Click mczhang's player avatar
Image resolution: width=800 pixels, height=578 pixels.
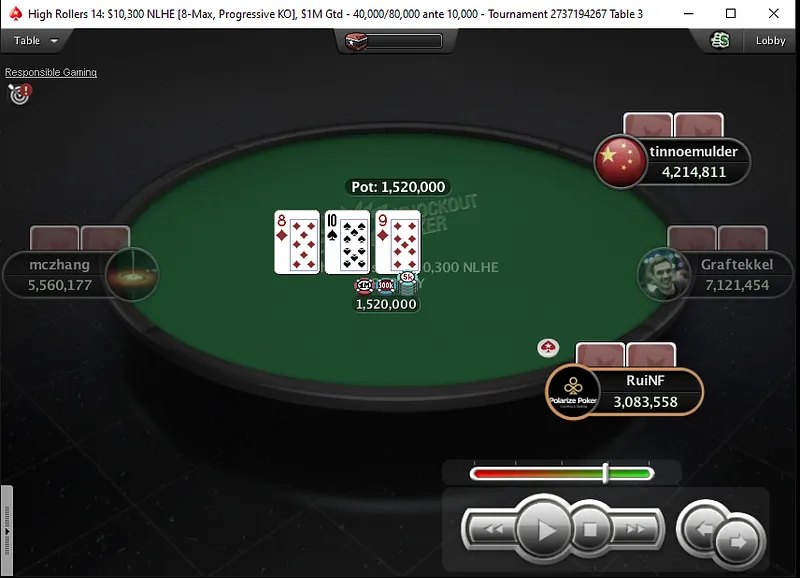[x=132, y=274]
